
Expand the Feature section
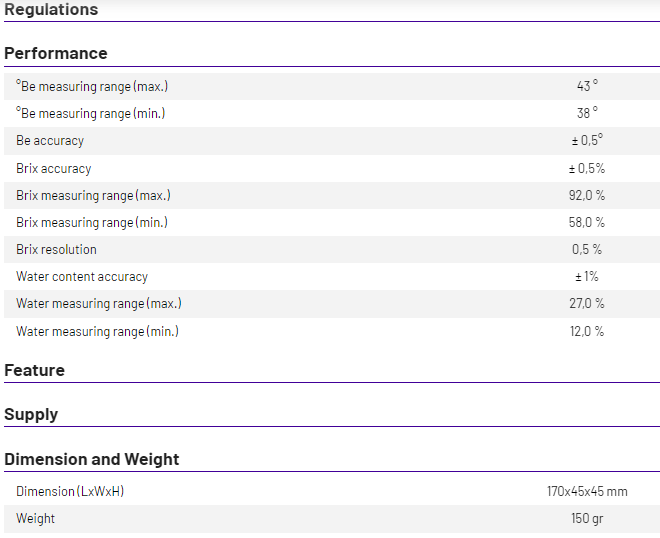pos(35,370)
